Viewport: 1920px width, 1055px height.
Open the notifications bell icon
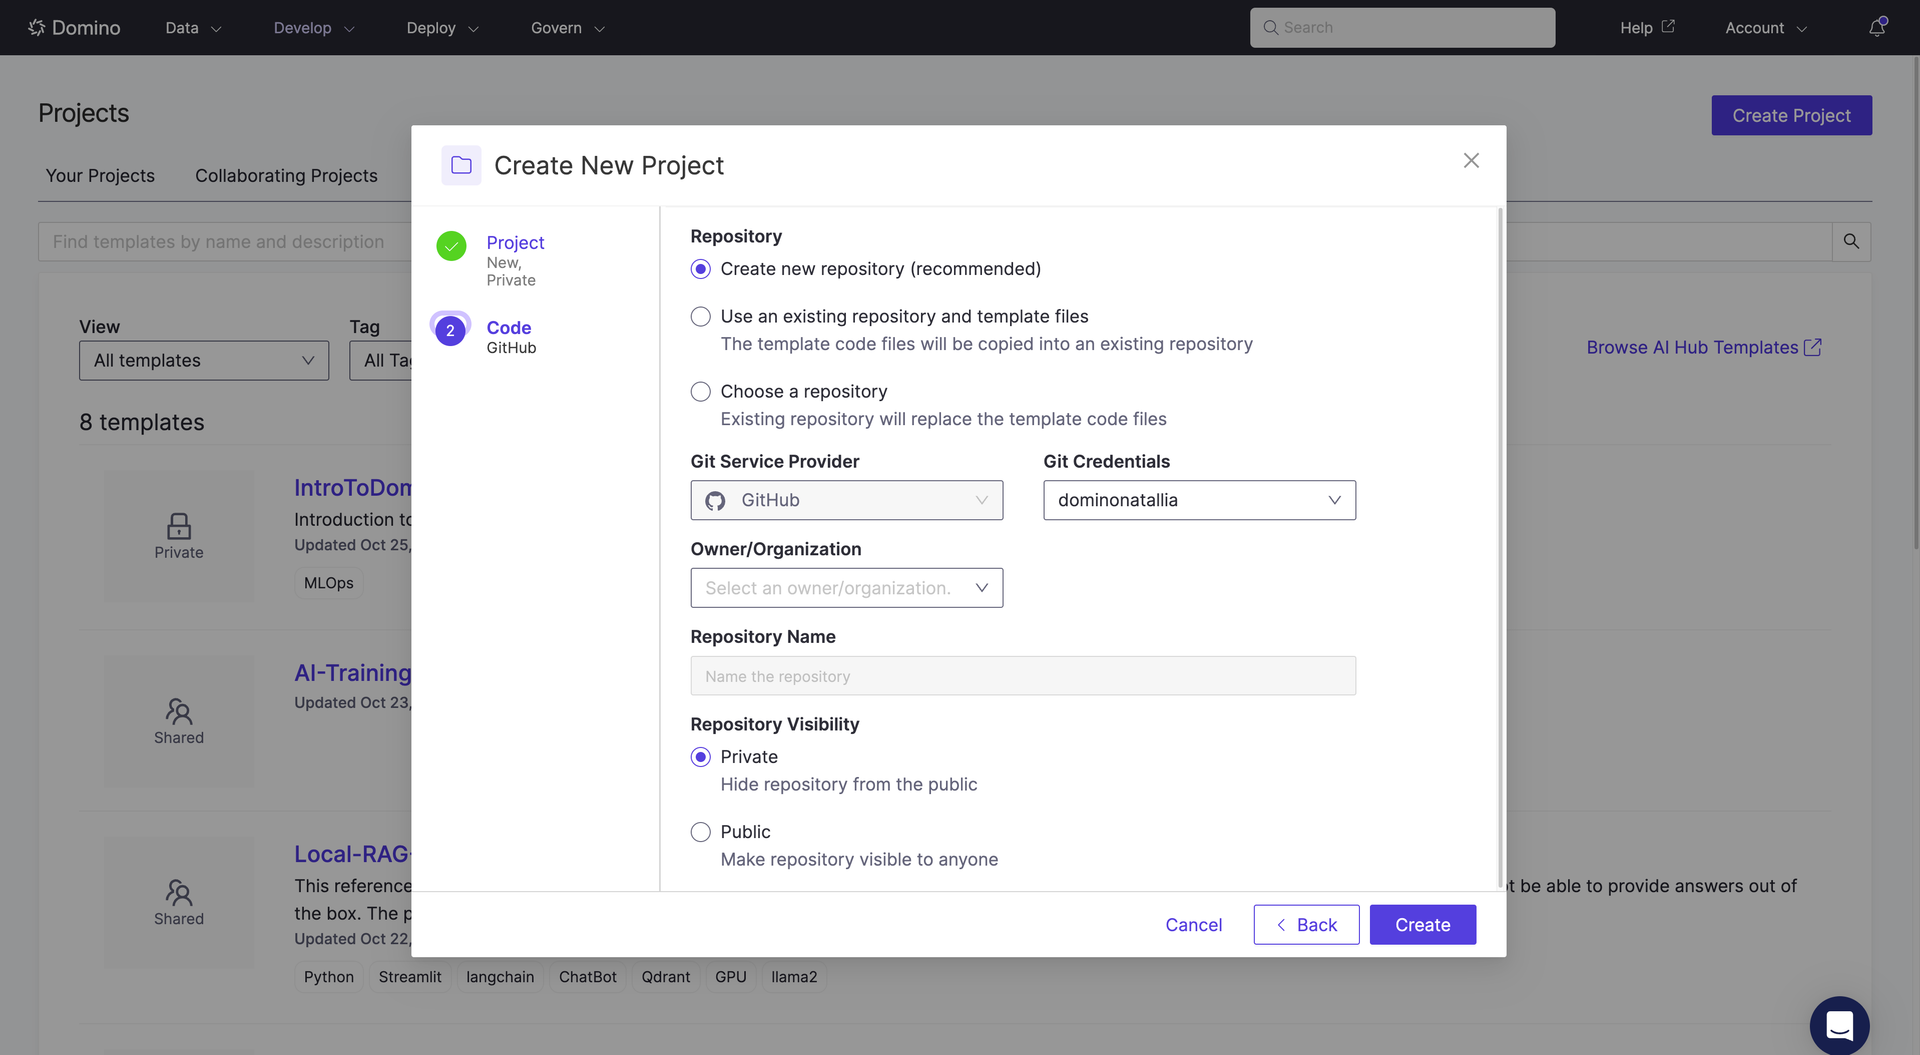coord(1877,27)
